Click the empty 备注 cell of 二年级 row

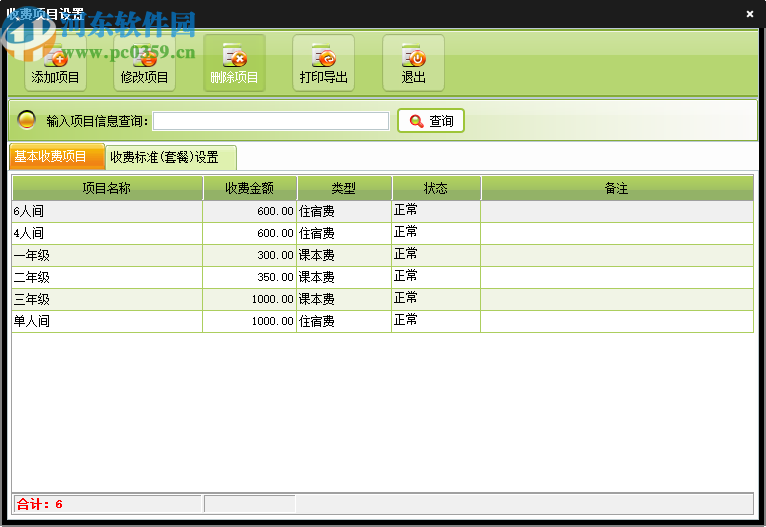[x=617, y=277]
